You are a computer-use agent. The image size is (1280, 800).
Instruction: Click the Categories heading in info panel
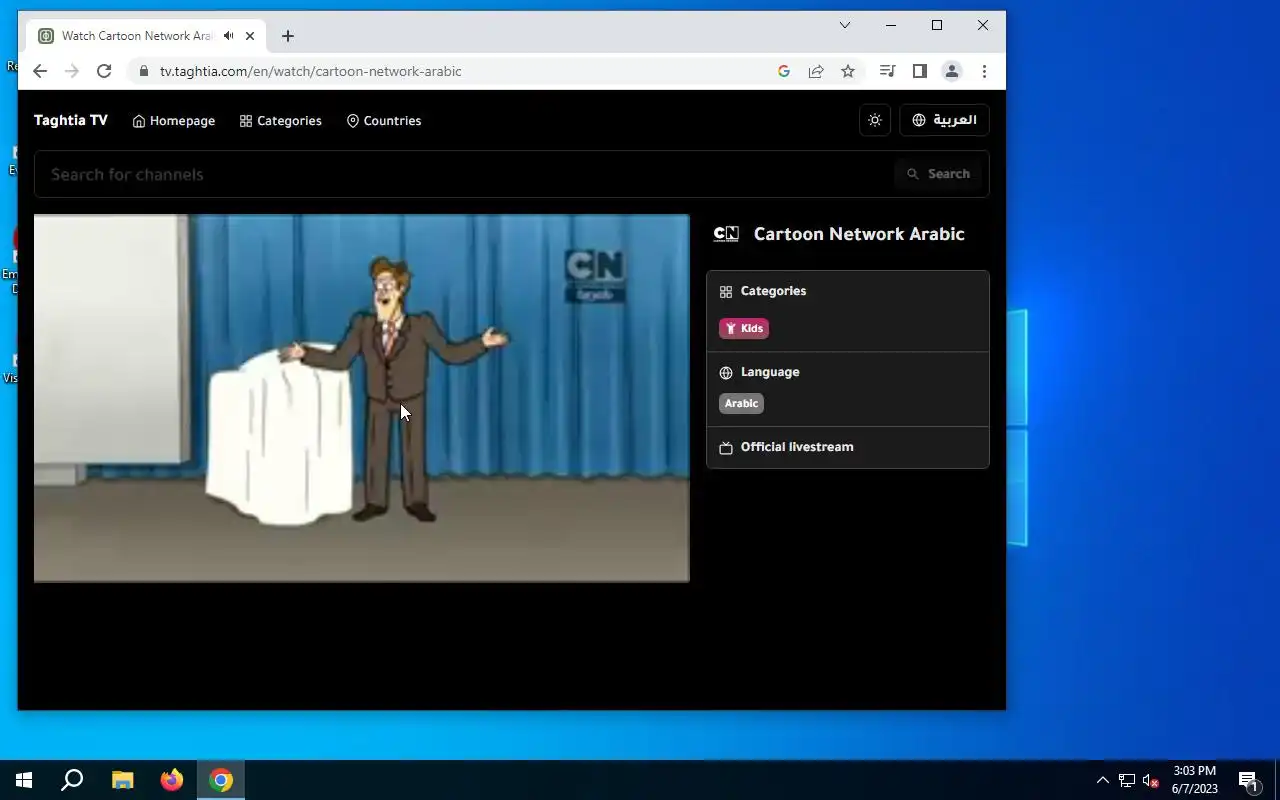[x=773, y=291]
